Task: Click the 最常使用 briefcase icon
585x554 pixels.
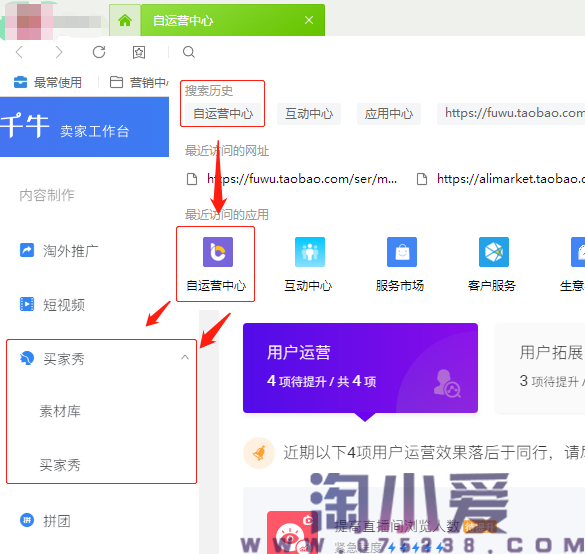Action: click(x=21, y=82)
